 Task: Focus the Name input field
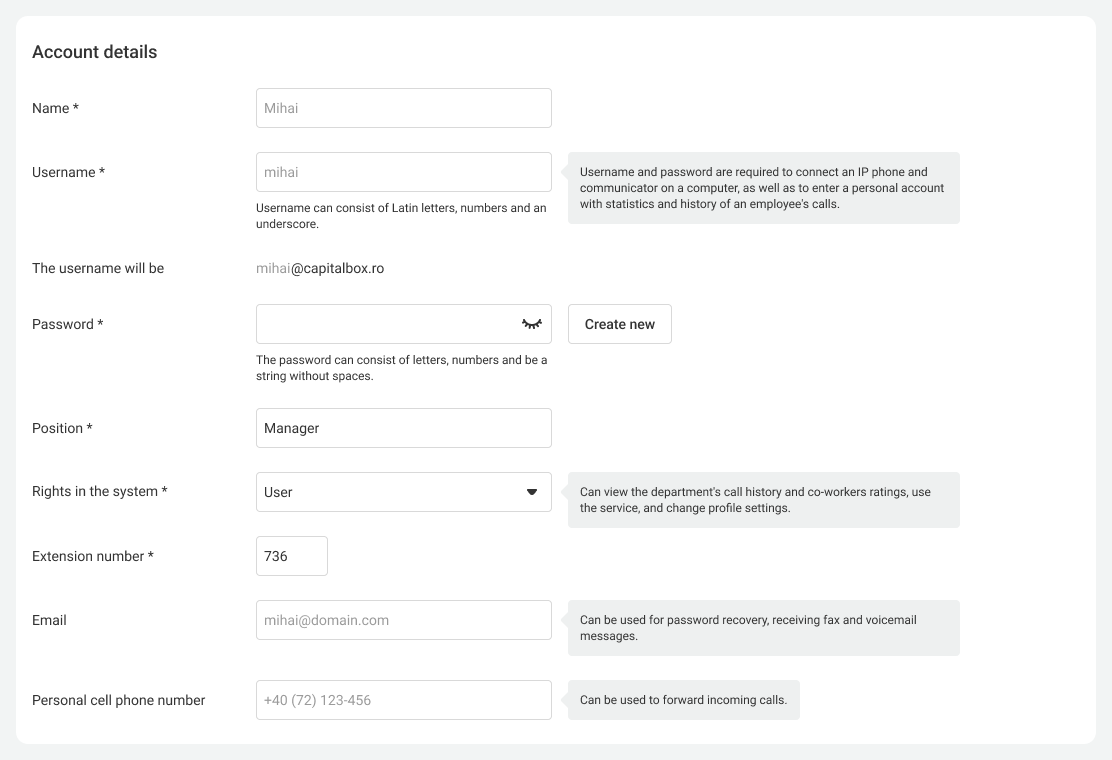point(403,108)
